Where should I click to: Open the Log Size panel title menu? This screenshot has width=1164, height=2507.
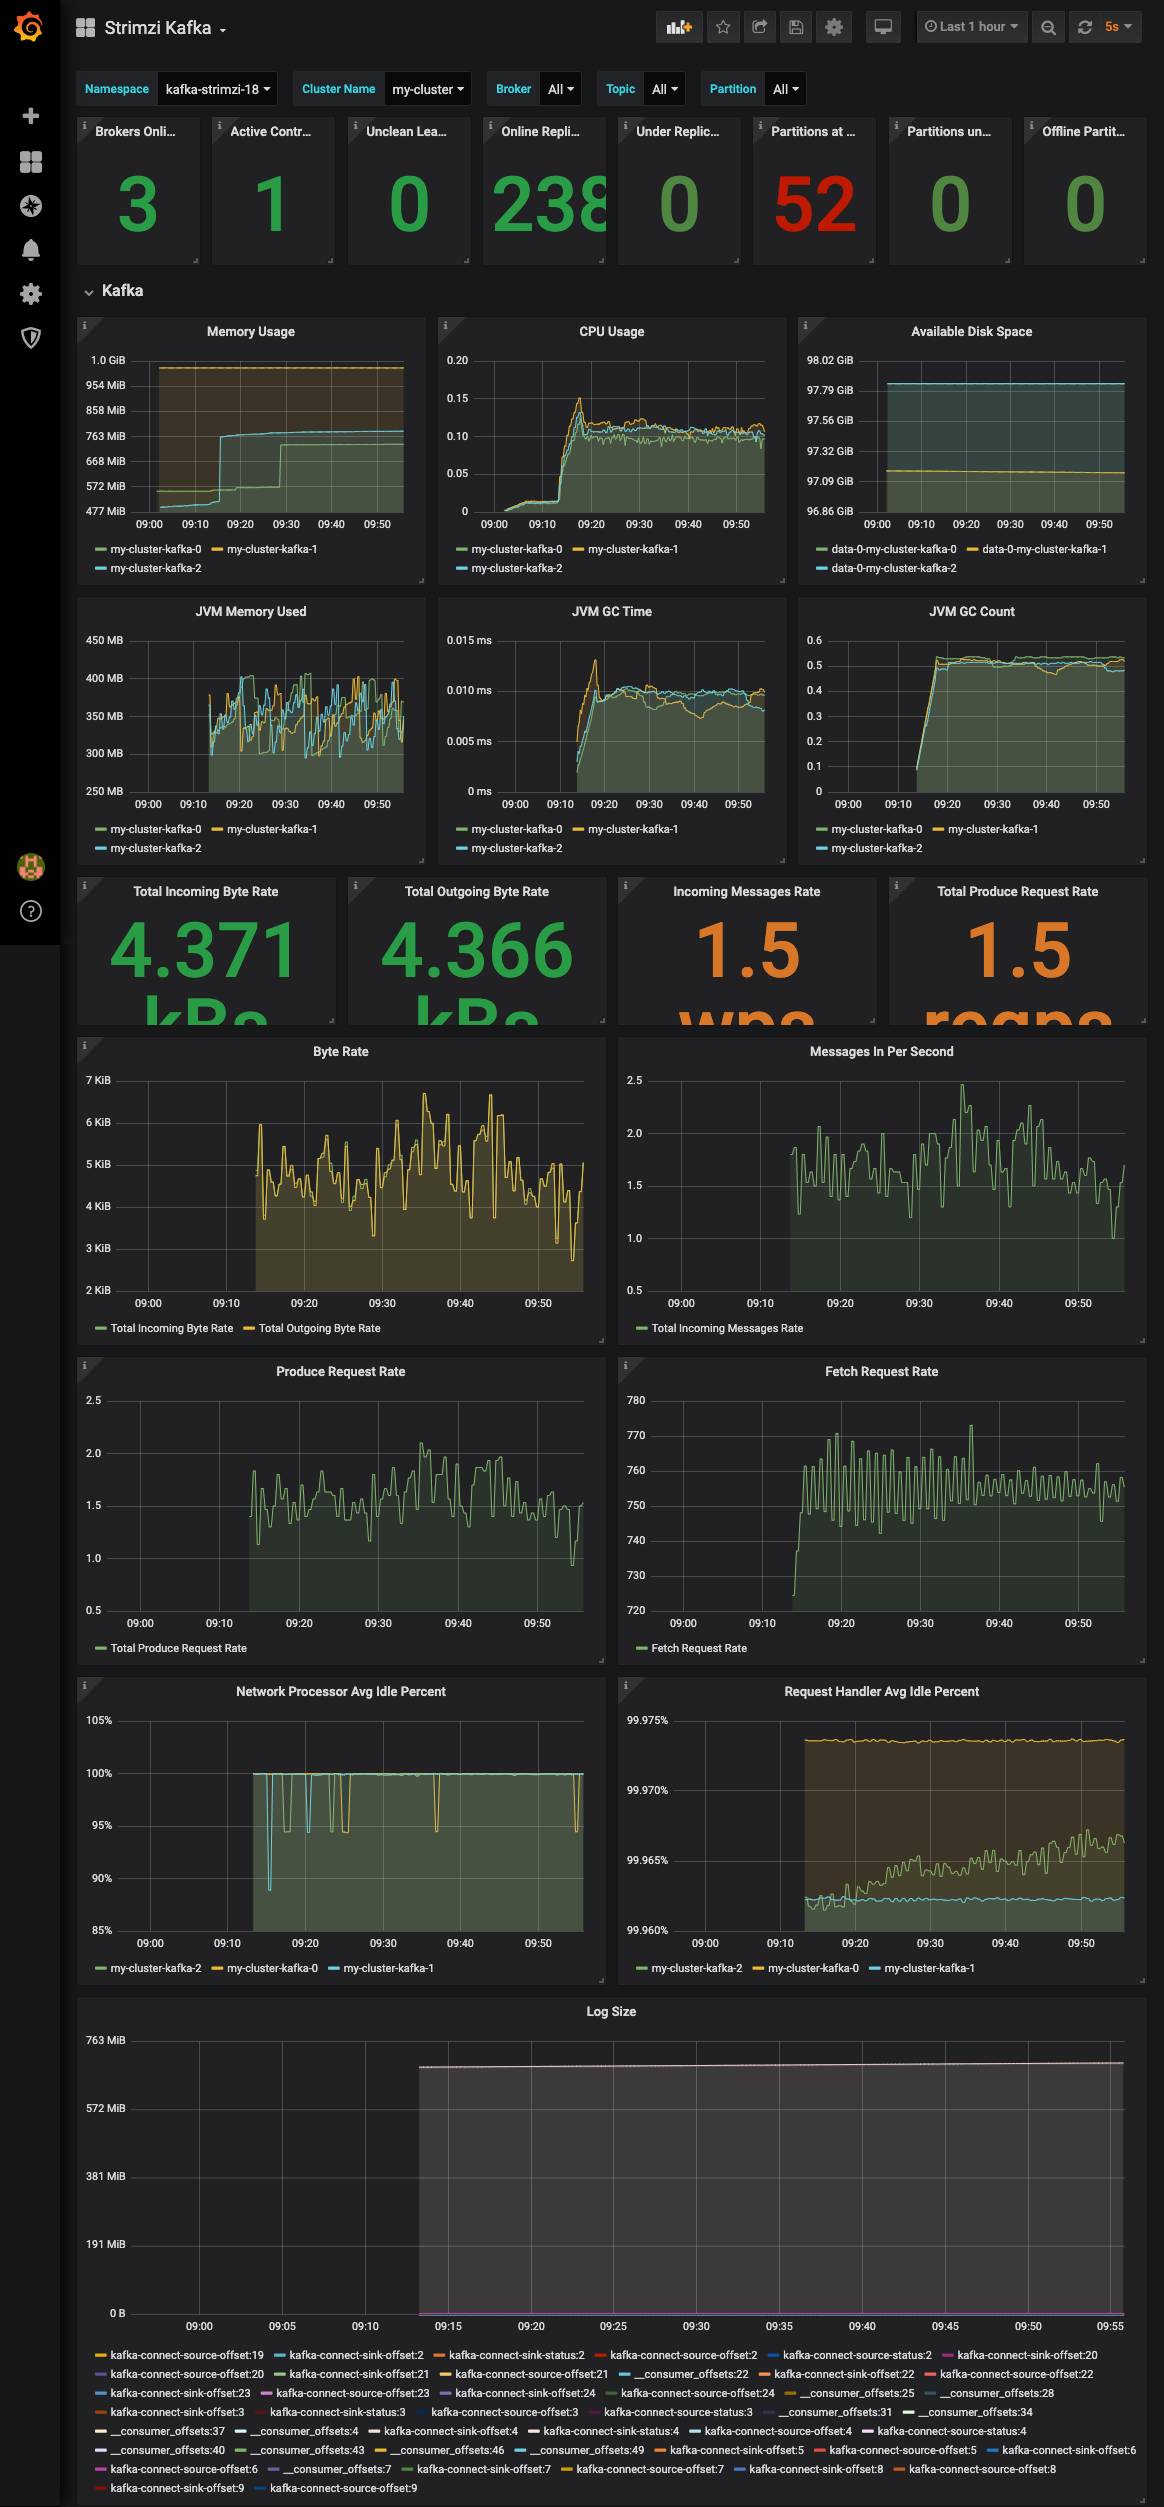pyautogui.click(x=611, y=2012)
